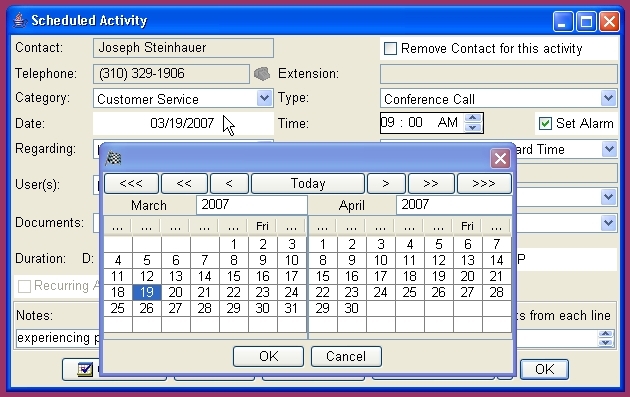Toggle the Recurring Activity checkbox
Screen dimensions: 630x397
(25, 286)
